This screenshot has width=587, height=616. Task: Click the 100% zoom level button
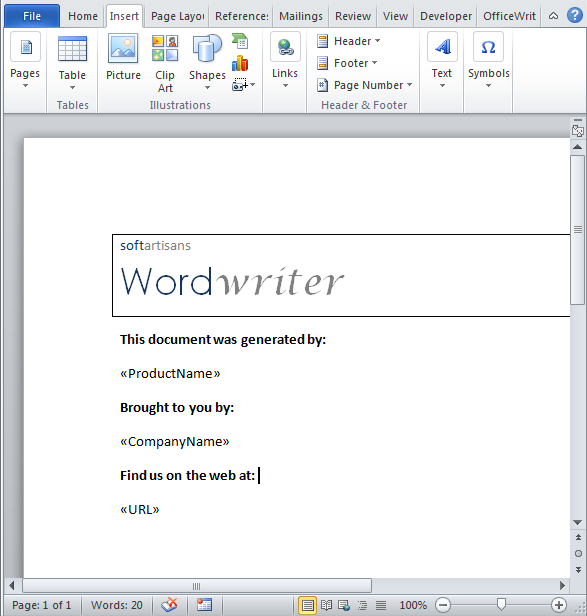click(x=413, y=605)
